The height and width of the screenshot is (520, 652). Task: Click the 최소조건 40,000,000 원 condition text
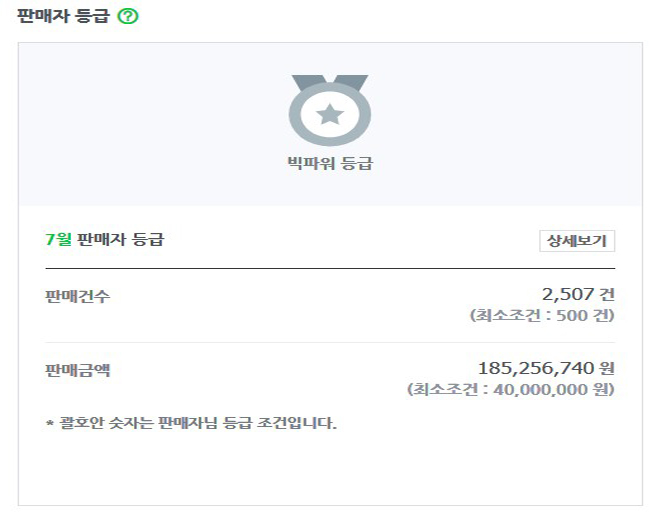click(x=510, y=389)
